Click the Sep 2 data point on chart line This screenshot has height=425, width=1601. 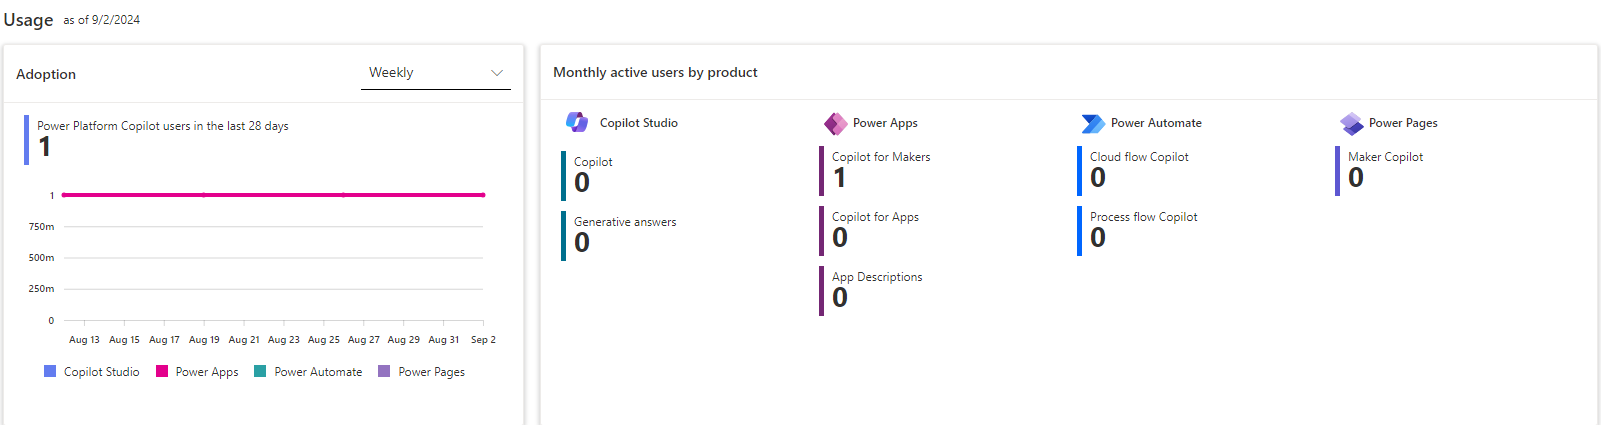click(484, 195)
